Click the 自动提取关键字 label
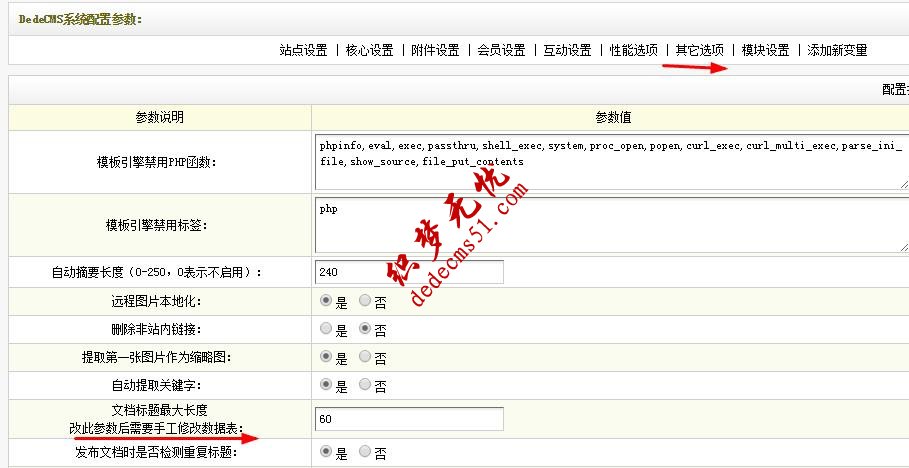Viewport: 909px width, 468px height. coord(156,385)
